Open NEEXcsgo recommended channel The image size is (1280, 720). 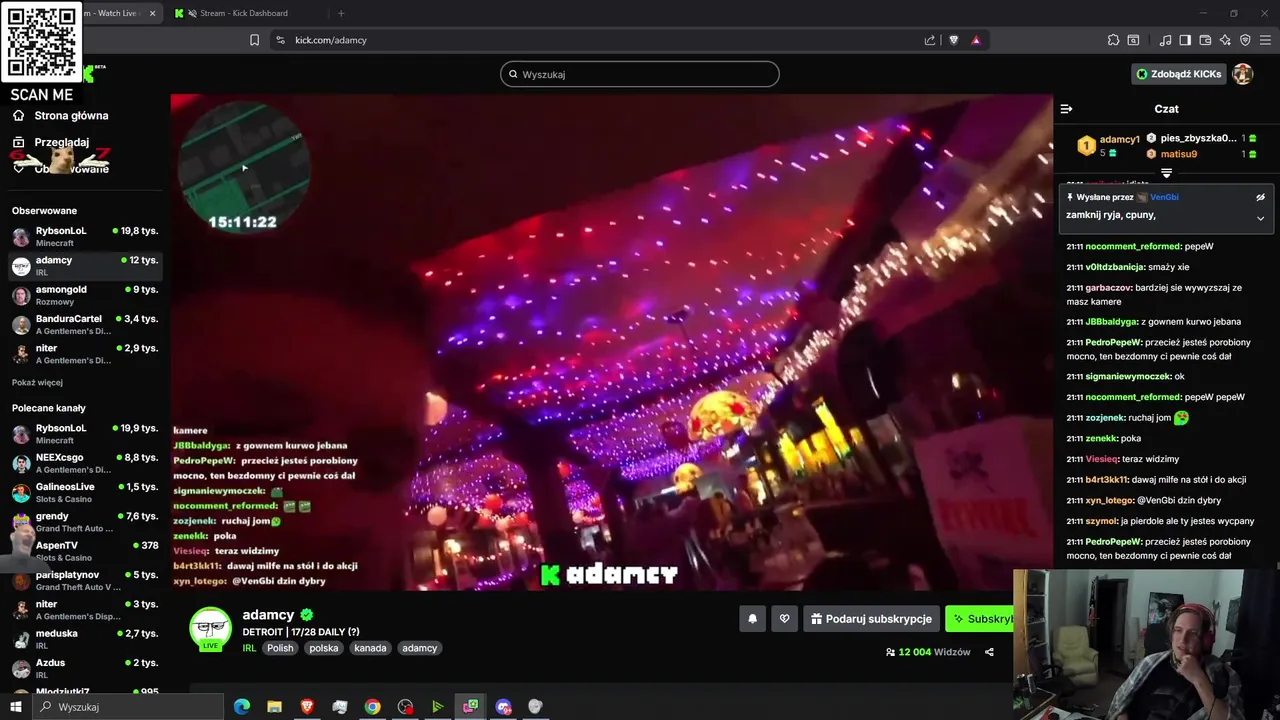(x=85, y=463)
